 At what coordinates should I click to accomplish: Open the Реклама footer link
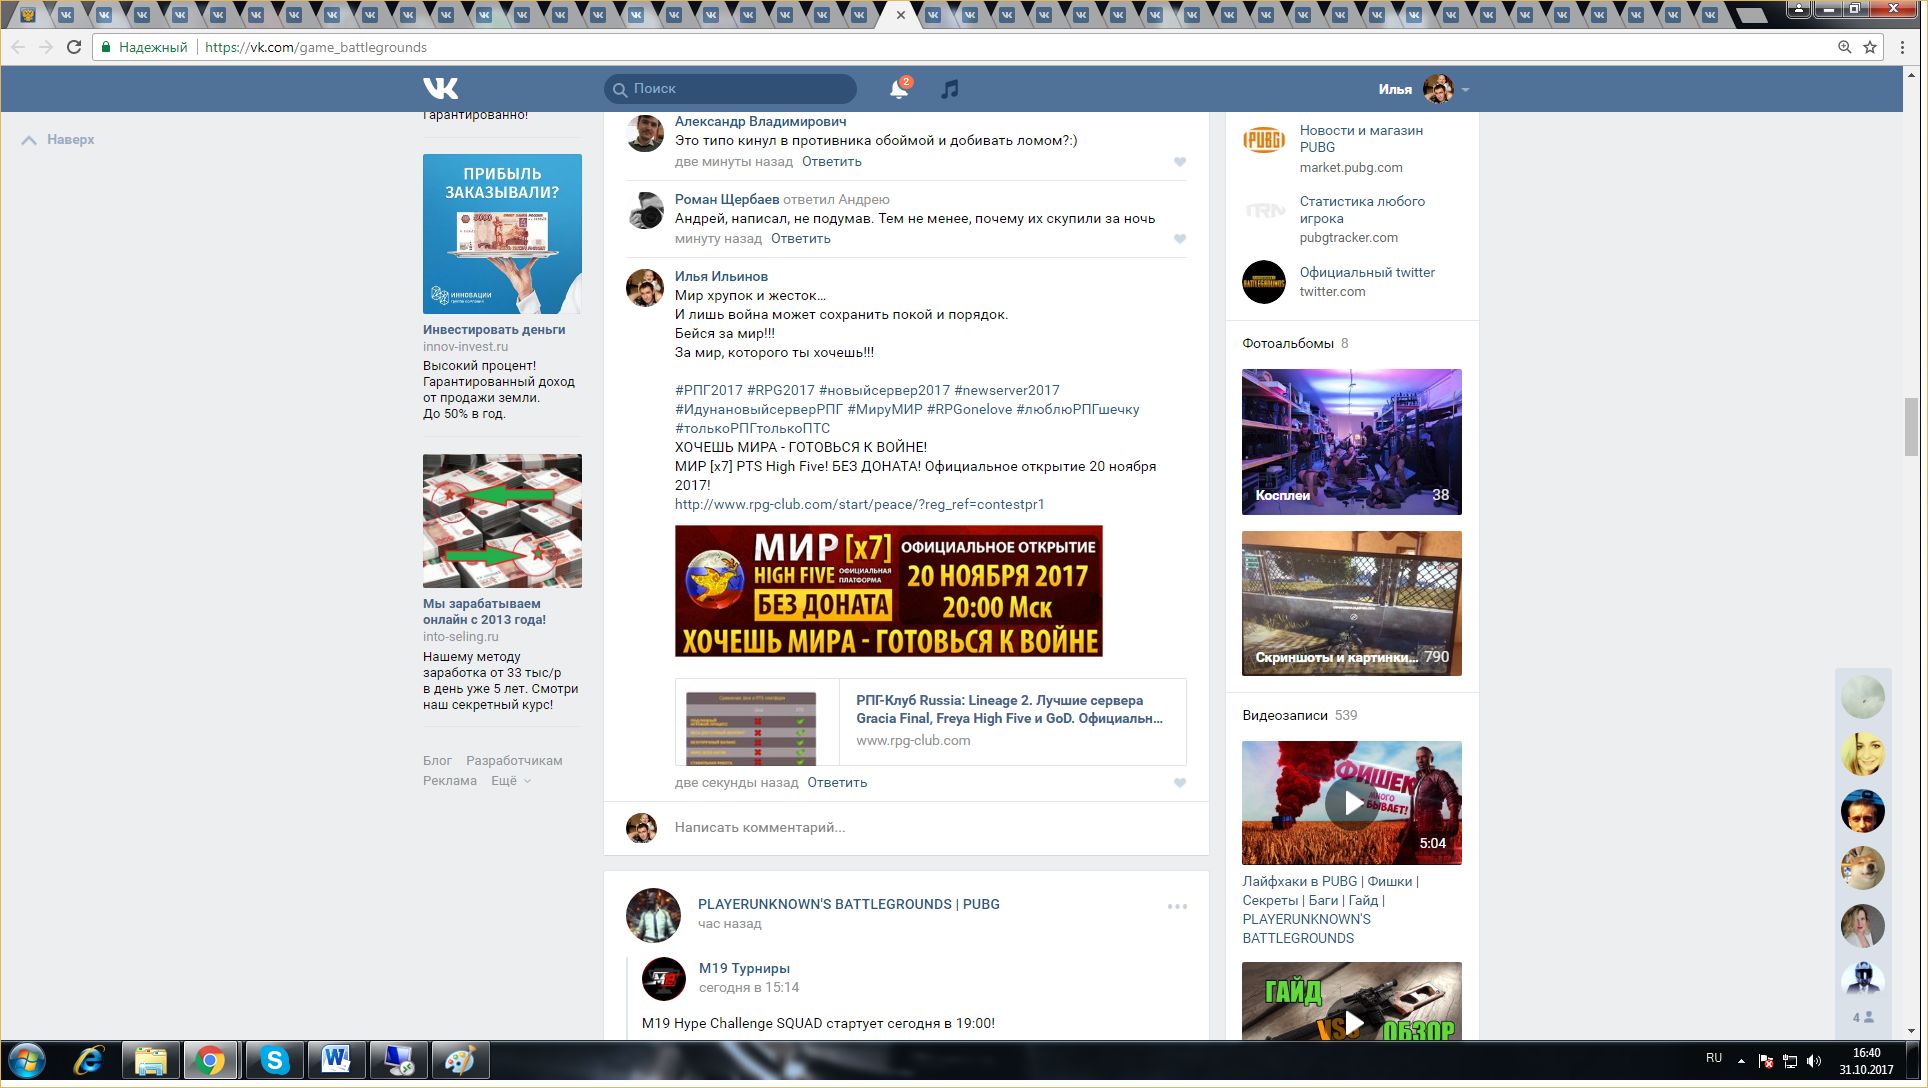pyautogui.click(x=450, y=780)
